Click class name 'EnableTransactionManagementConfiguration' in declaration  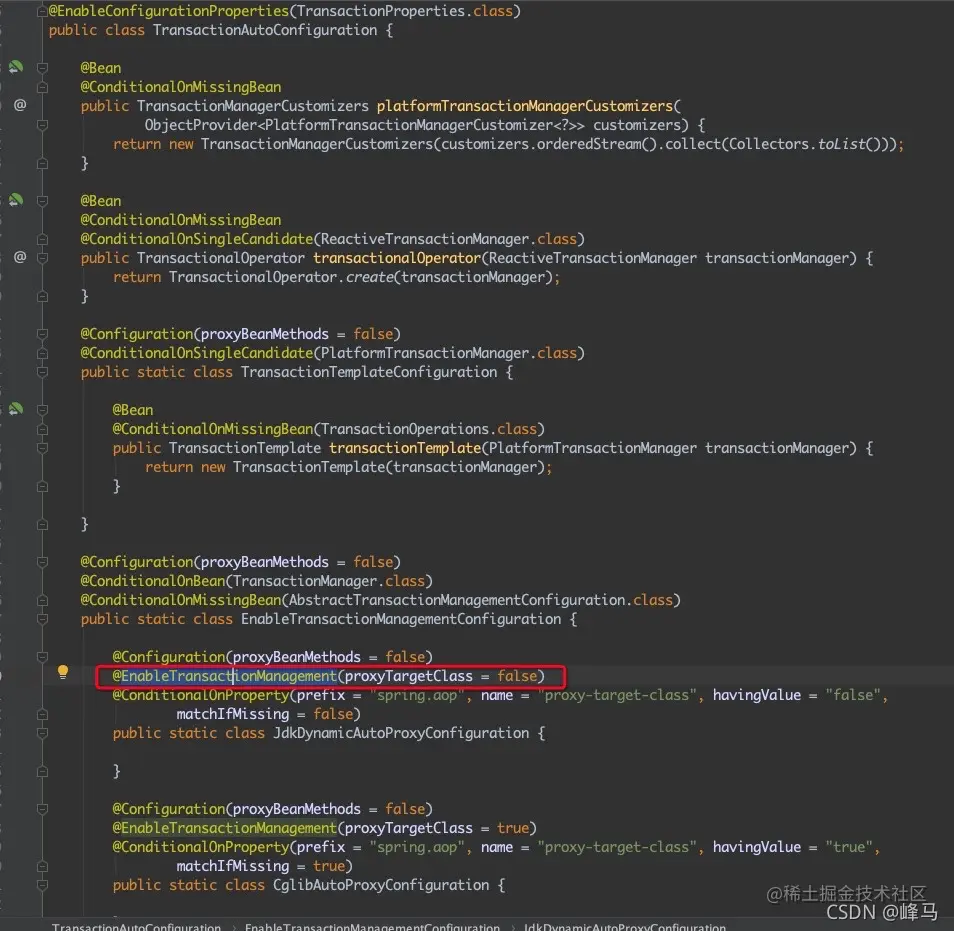coord(401,619)
